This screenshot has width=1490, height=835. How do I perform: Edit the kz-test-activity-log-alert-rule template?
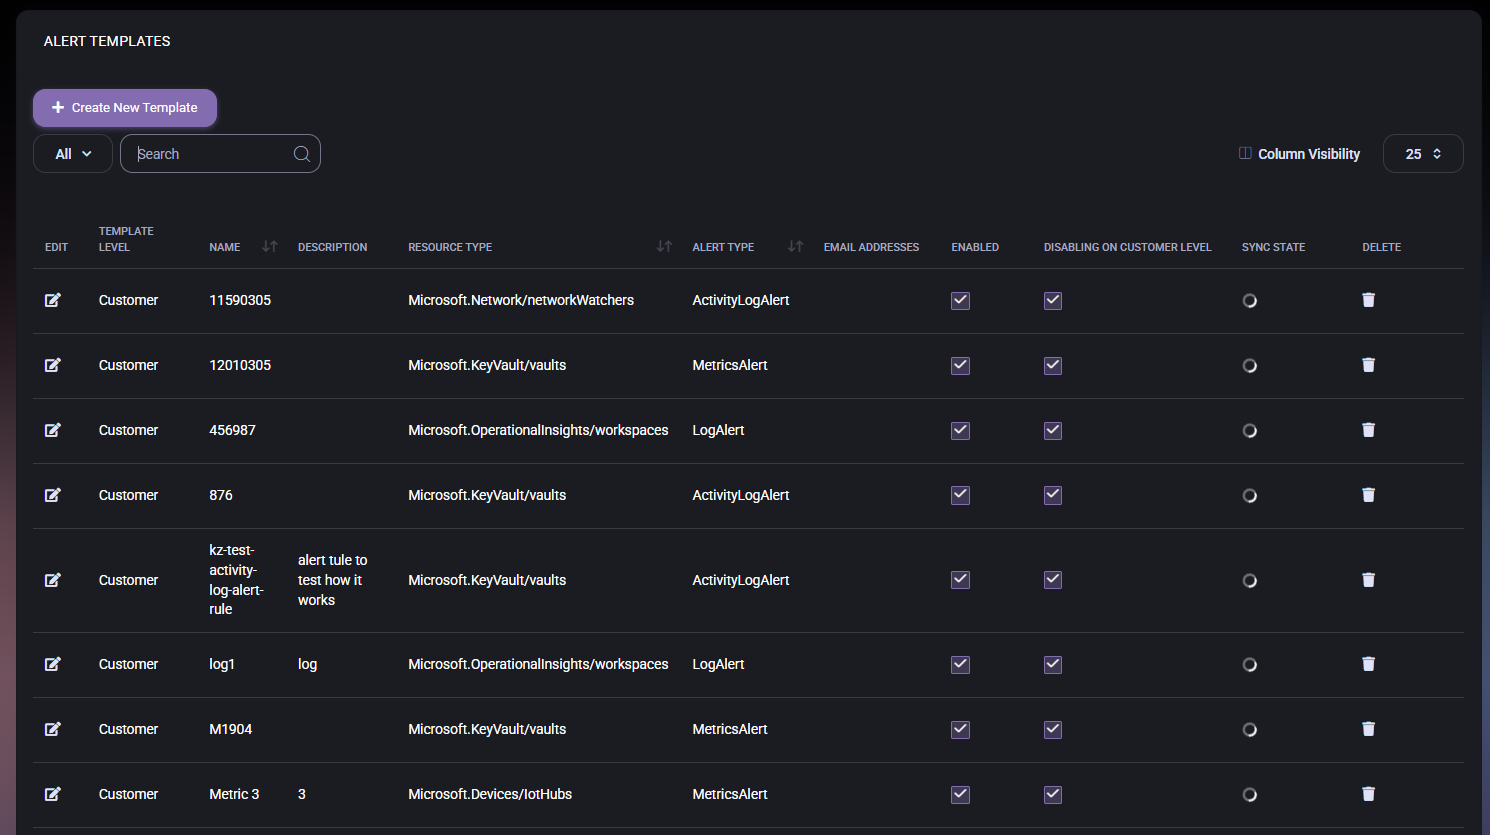(x=53, y=580)
